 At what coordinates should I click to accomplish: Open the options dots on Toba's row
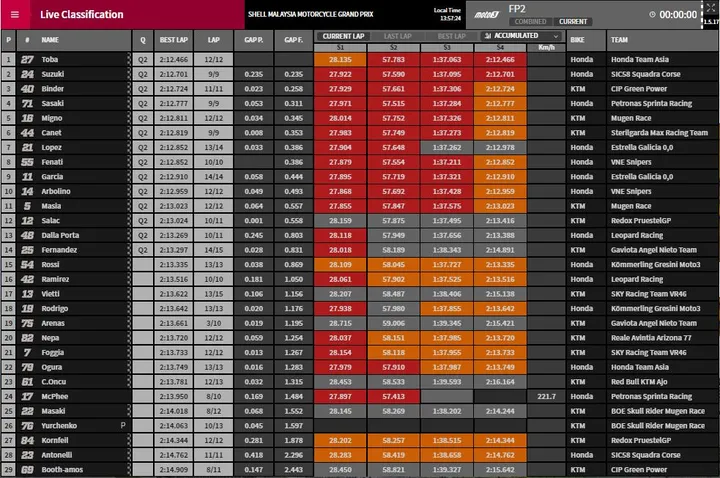point(129,59)
